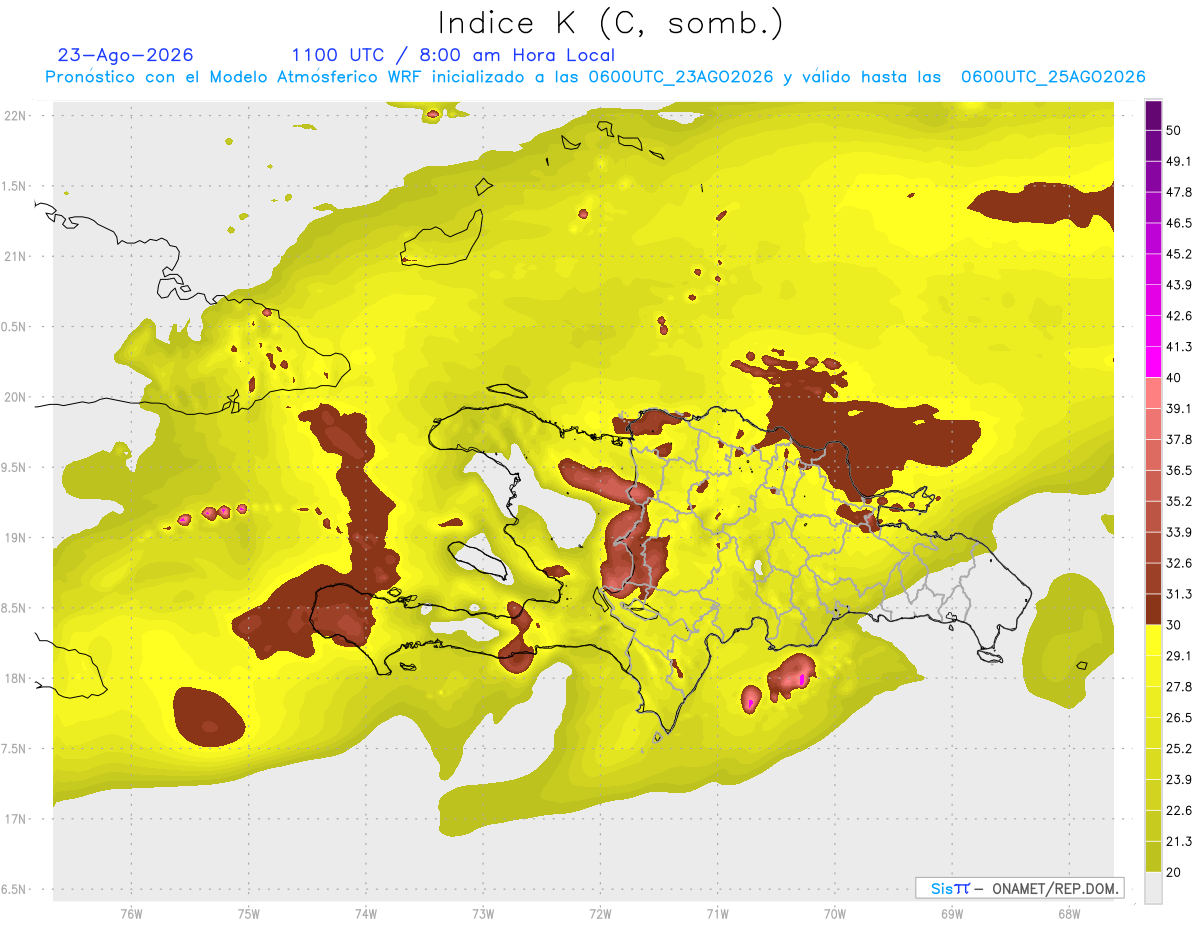Screen dimensions: 1200x927
Task: Click the "68W" longitude label
Action: [x=1069, y=913]
